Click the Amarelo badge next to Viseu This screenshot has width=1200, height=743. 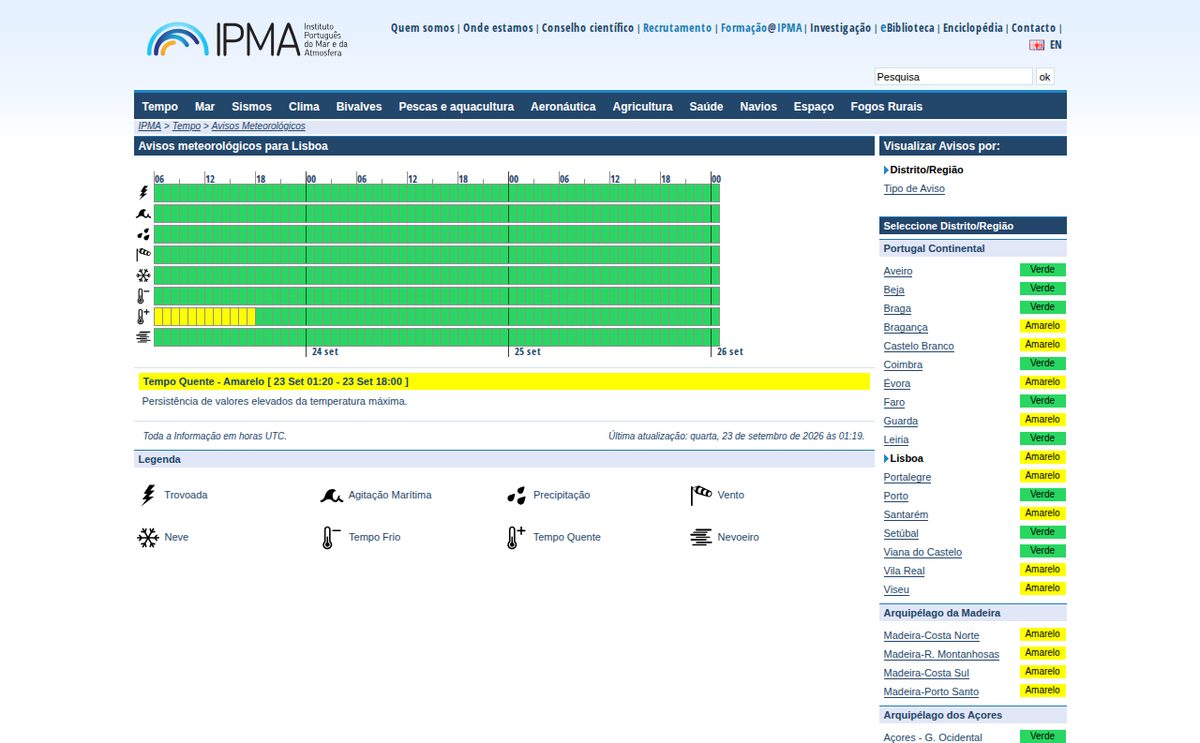(x=1043, y=589)
